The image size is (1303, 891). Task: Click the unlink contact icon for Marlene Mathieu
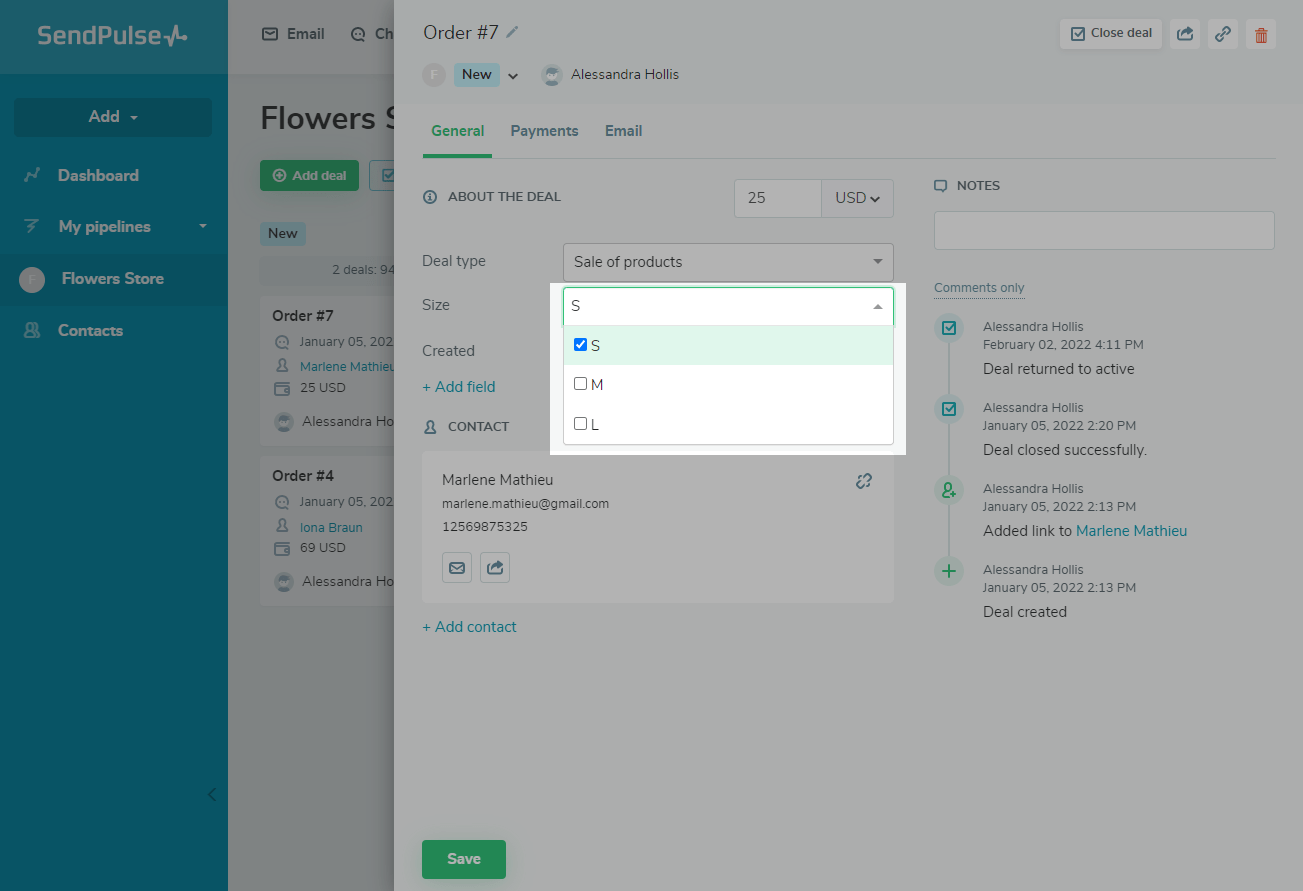pos(864,481)
